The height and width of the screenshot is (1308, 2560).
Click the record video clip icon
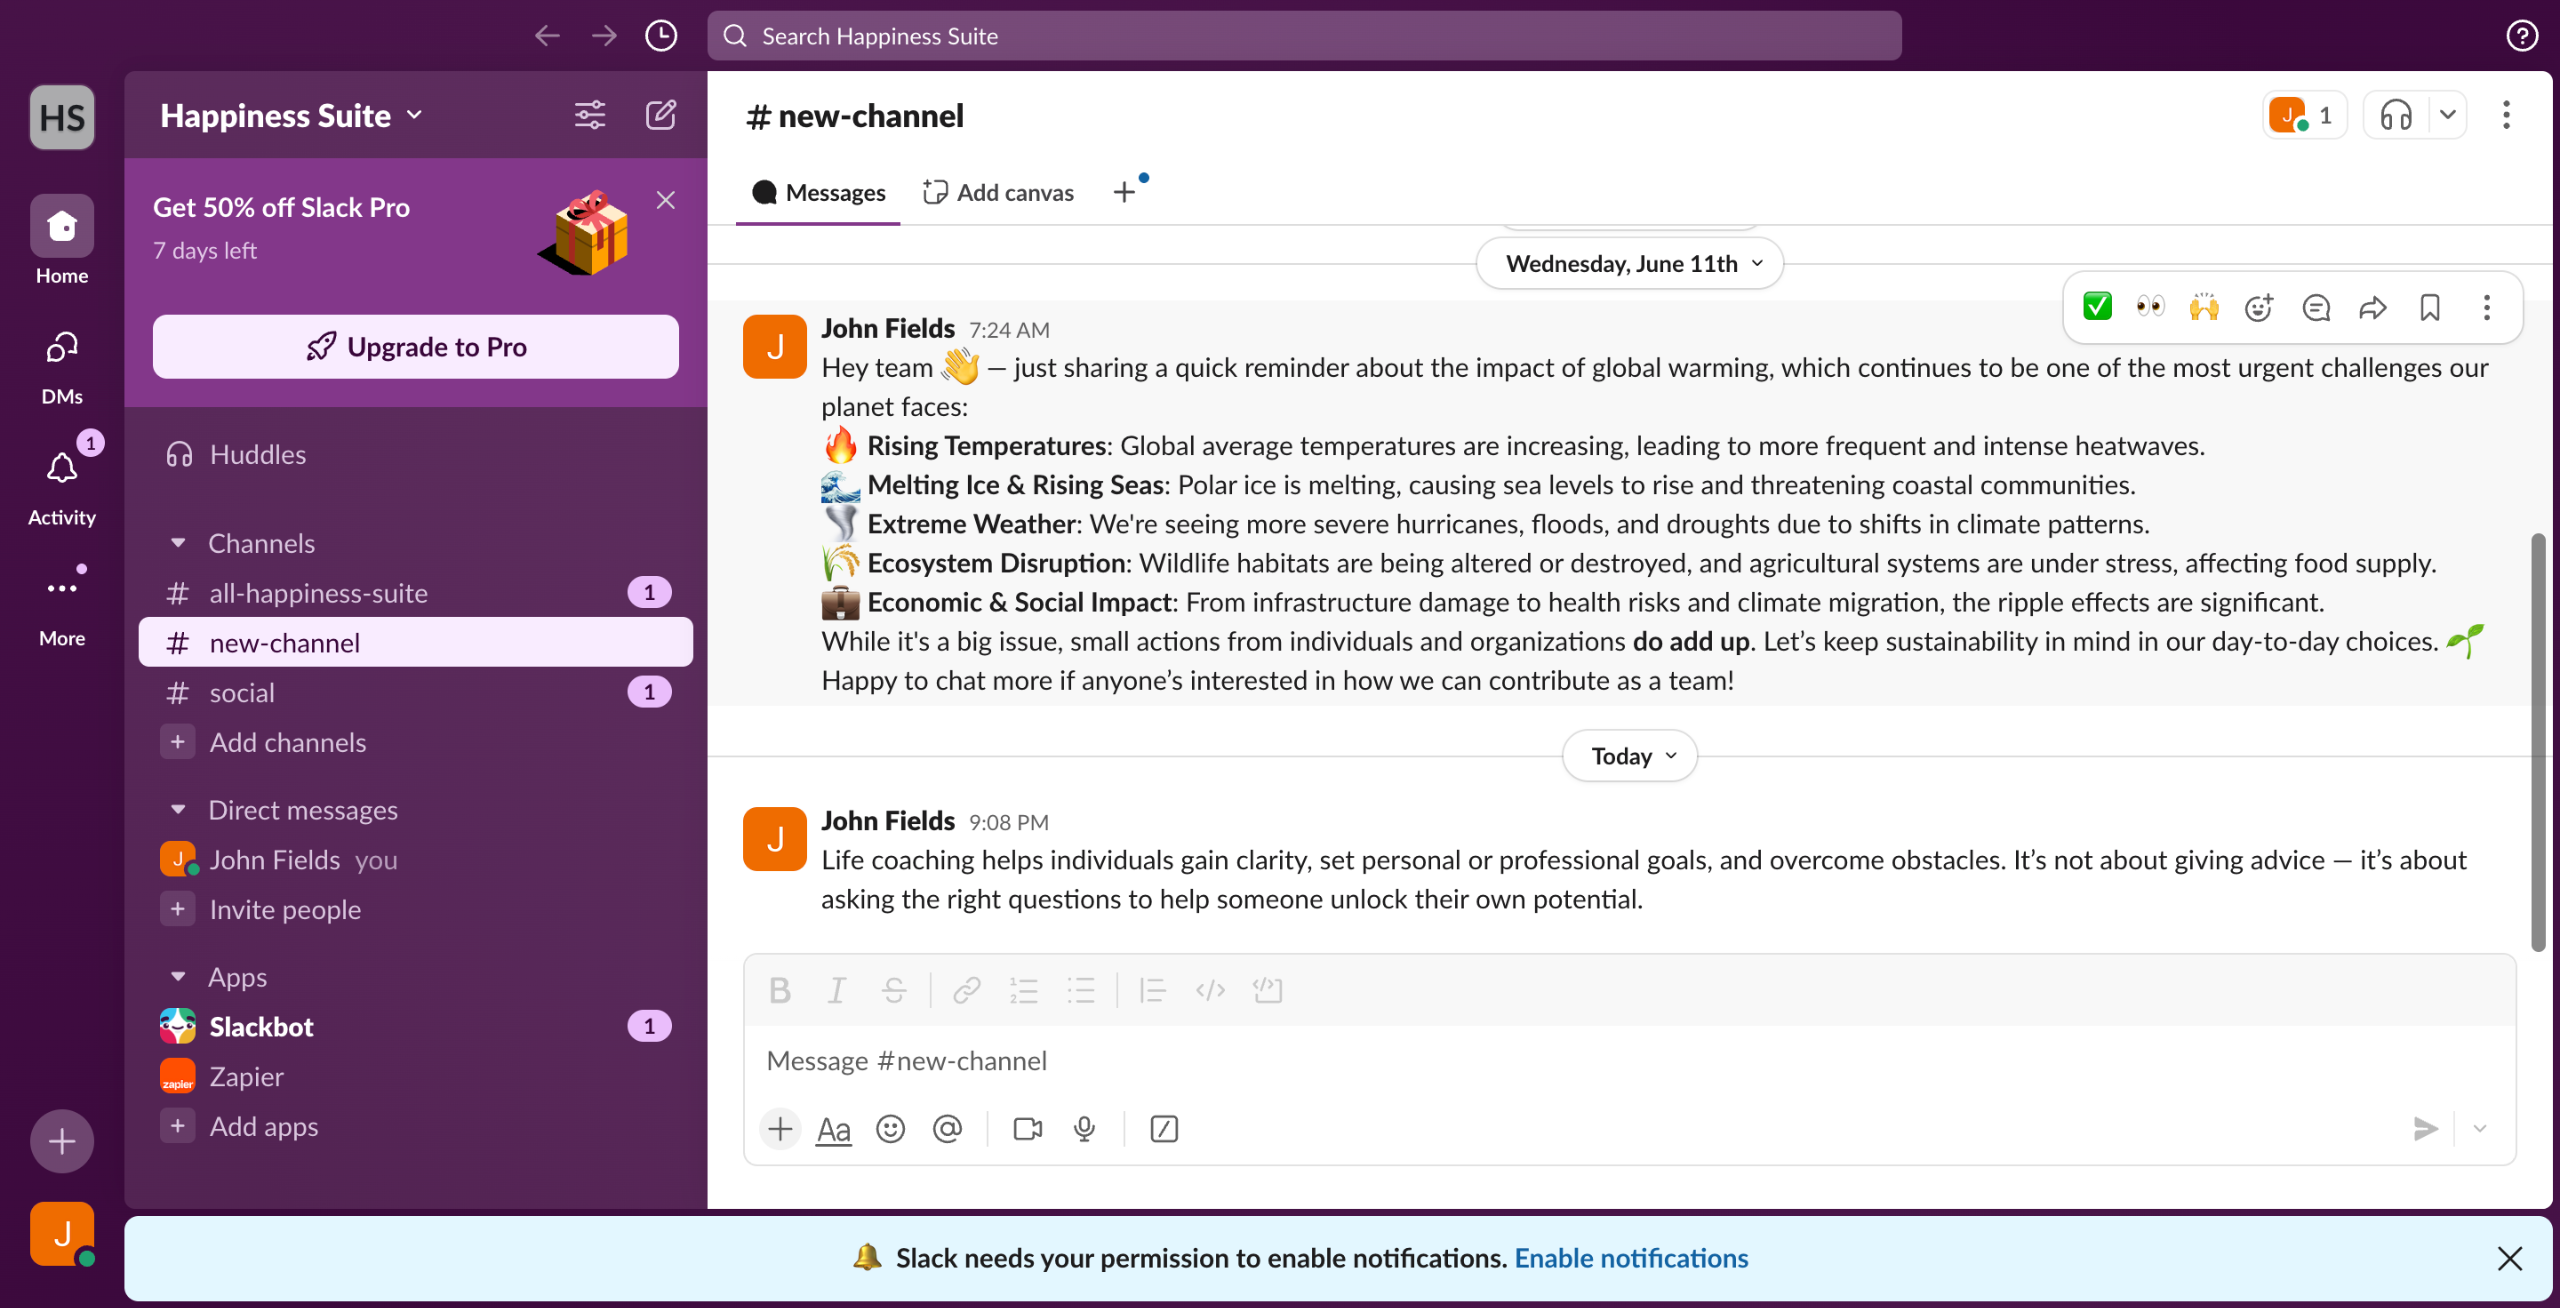coord(1027,1129)
